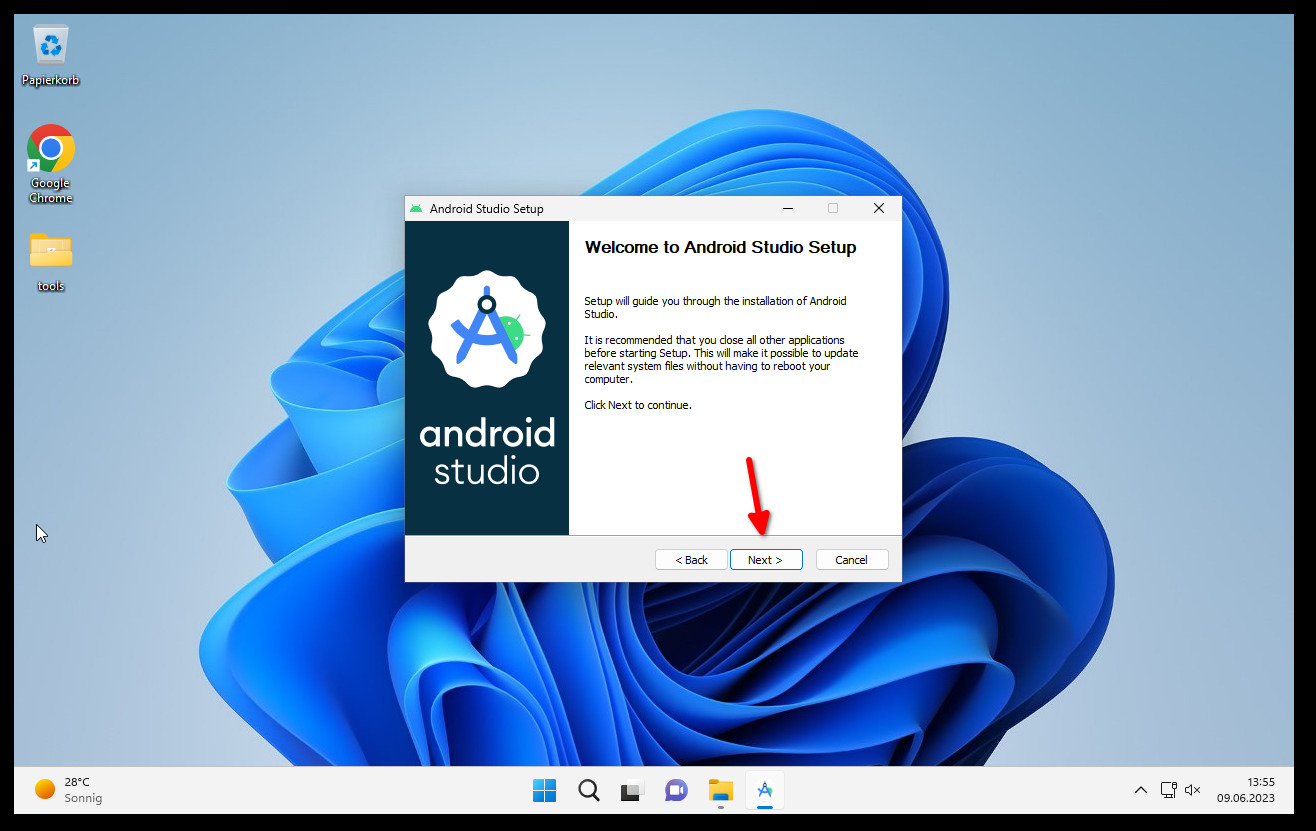The height and width of the screenshot is (831, 1316).
Task: Click 'Welcome to Android Studio Setup' heading
Action: point(720,247)
